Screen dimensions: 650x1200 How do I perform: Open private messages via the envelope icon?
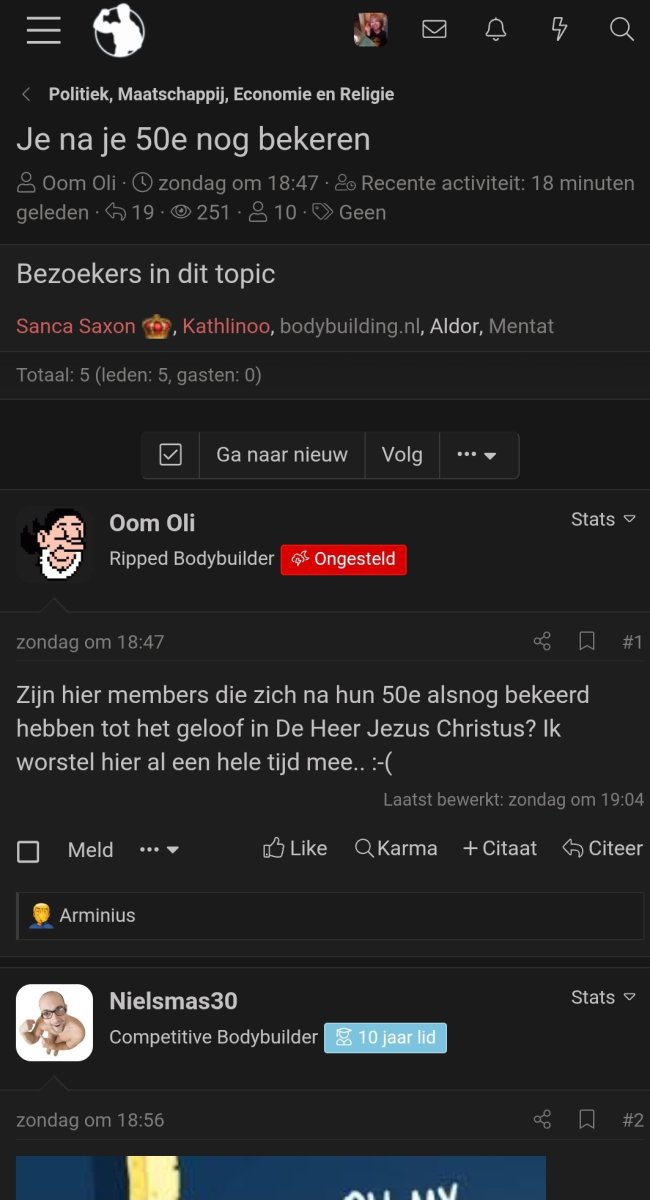tap(434, 30)
